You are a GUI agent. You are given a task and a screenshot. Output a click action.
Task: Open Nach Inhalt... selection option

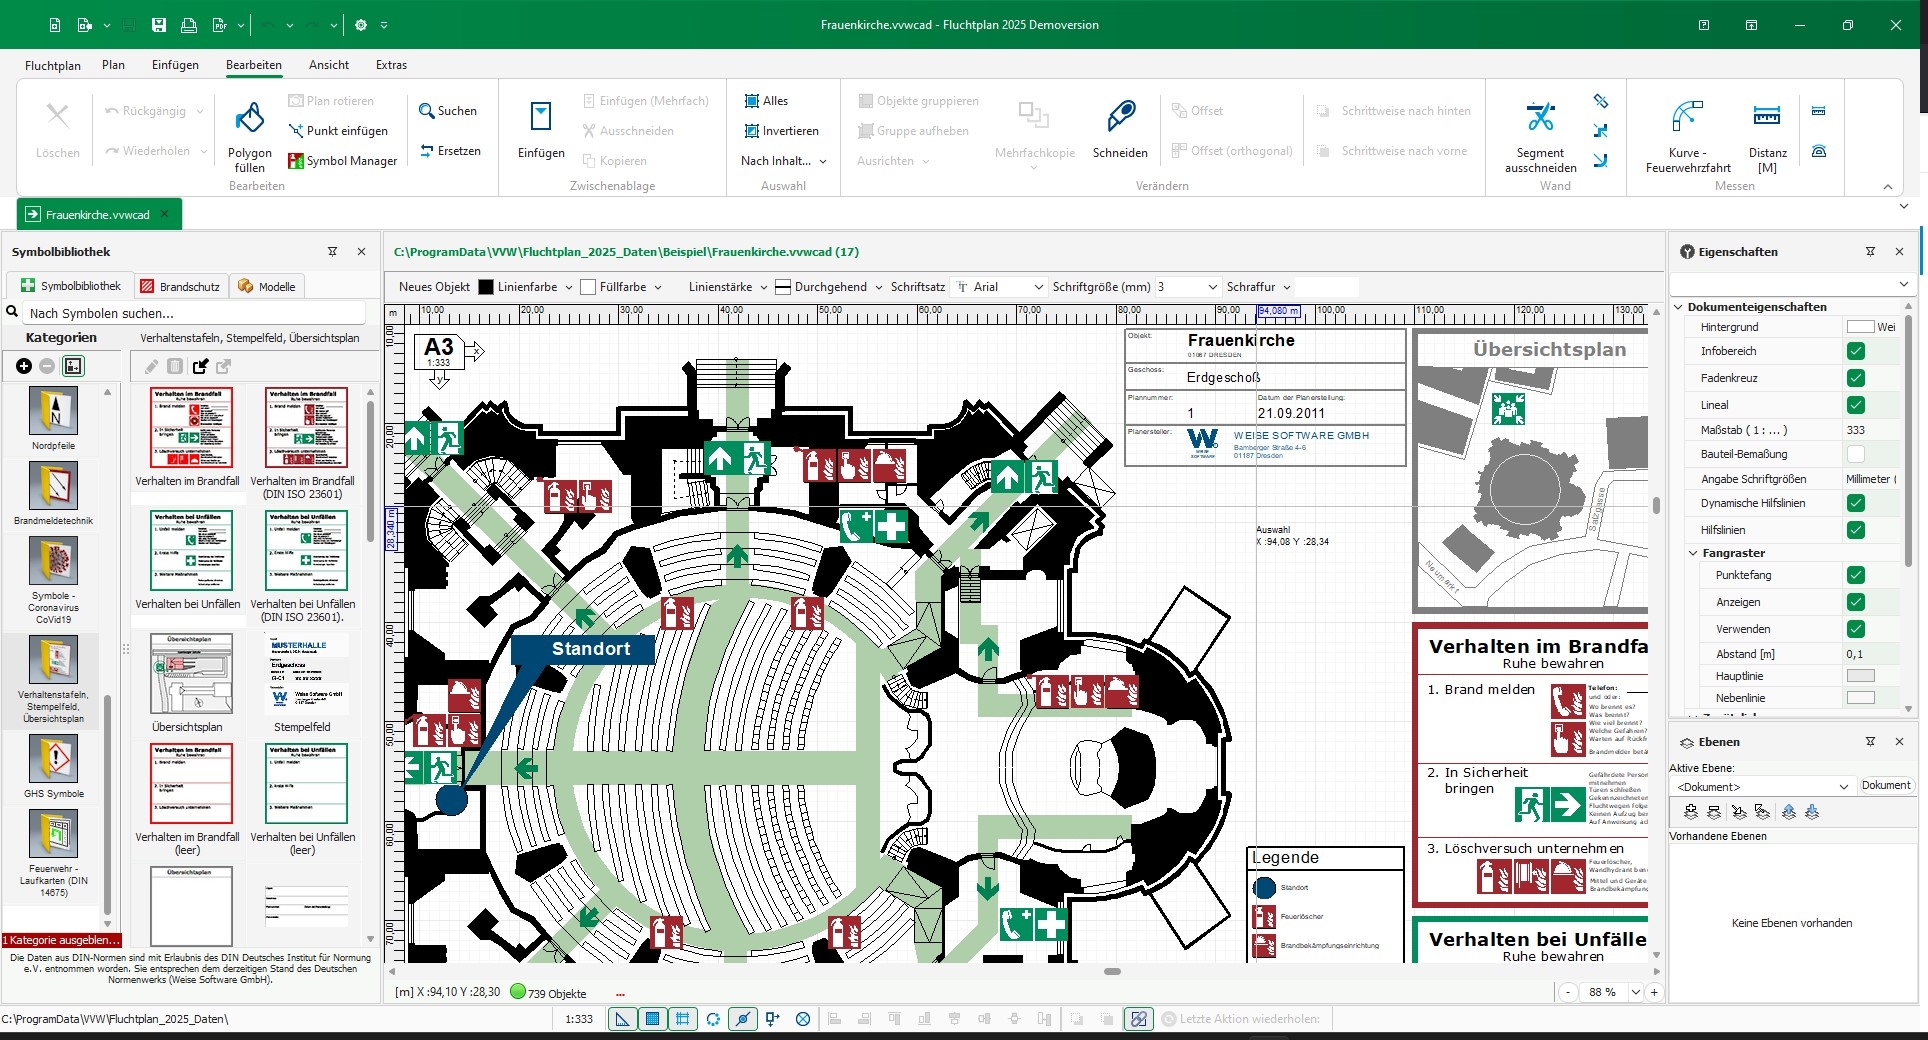[x=784, y=161]
